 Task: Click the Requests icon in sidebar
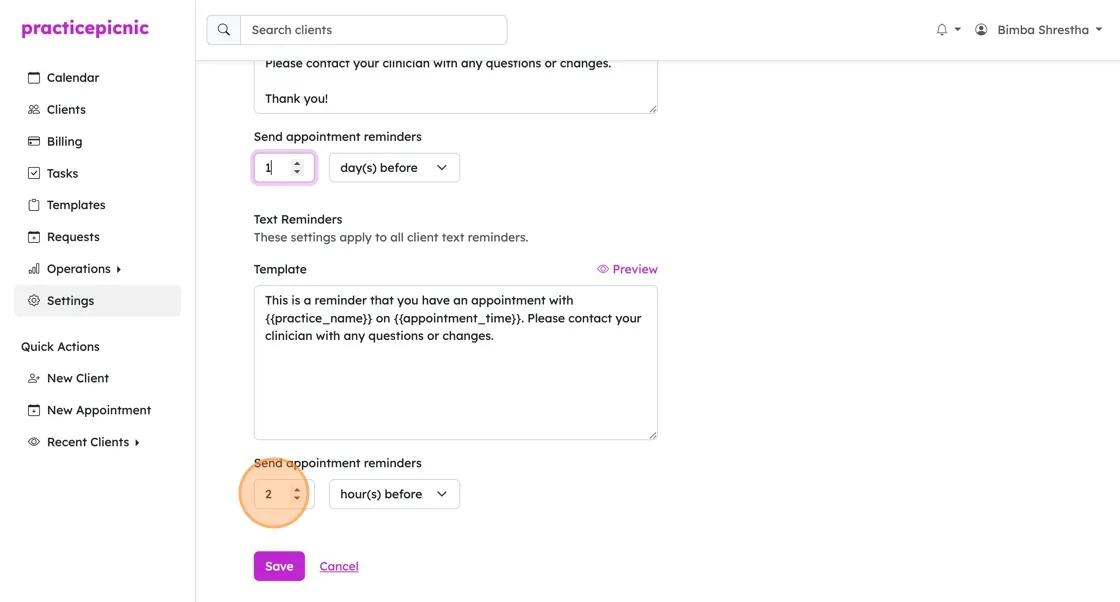34,237
